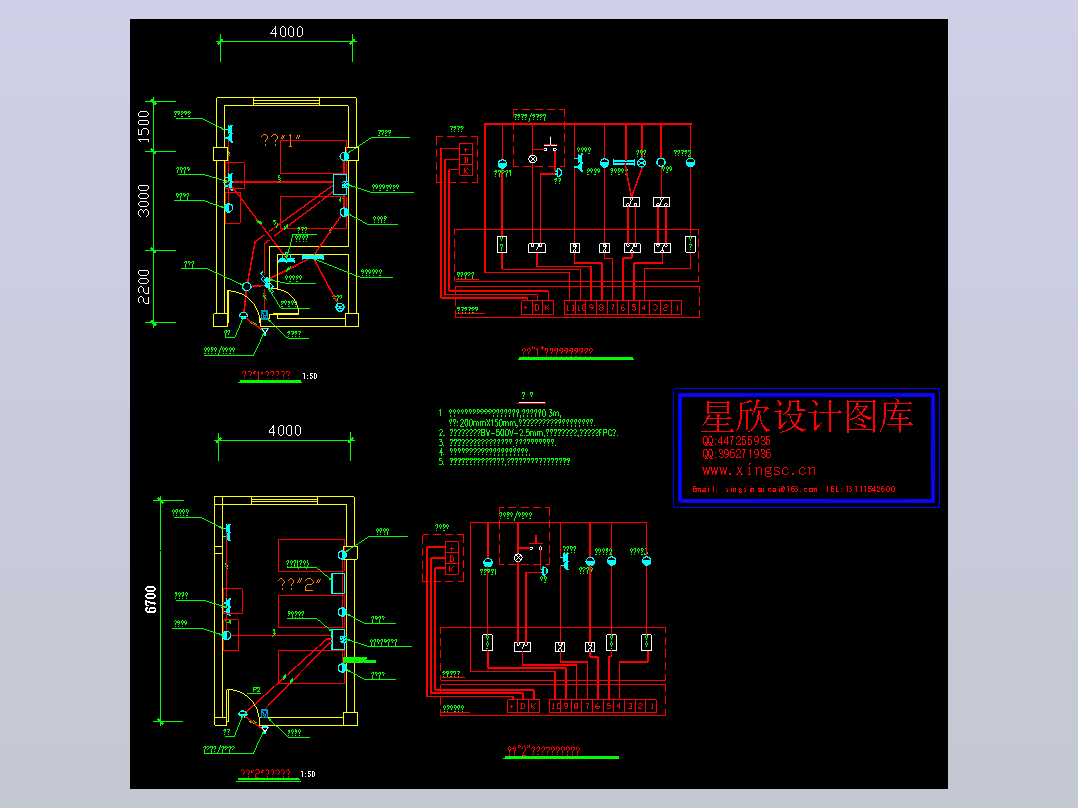Click the 4000 dimension above the lower plan
Screen dimensions: 1078x808
(x=285, y=430)
